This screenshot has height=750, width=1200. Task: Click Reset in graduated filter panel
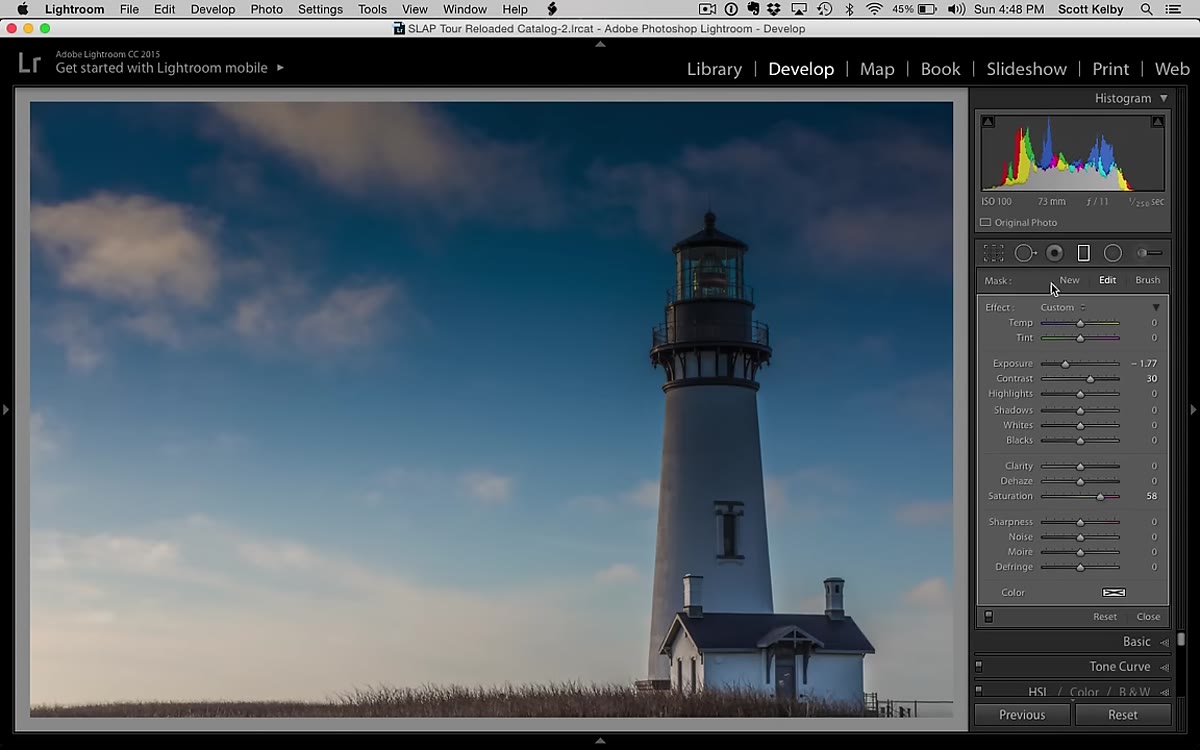tap(1104, 616)
